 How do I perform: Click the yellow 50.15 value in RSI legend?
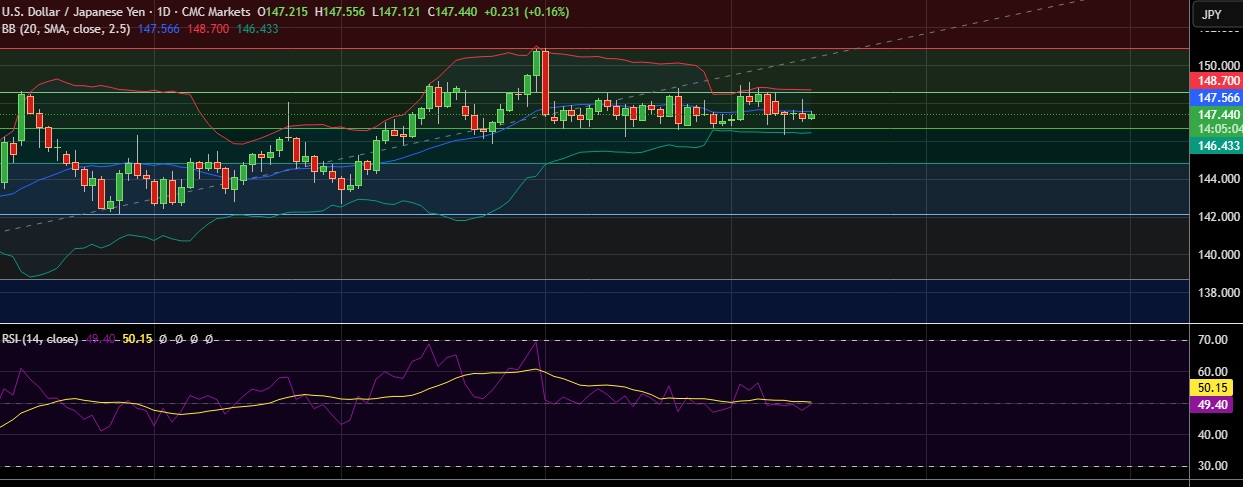(136, 339)
